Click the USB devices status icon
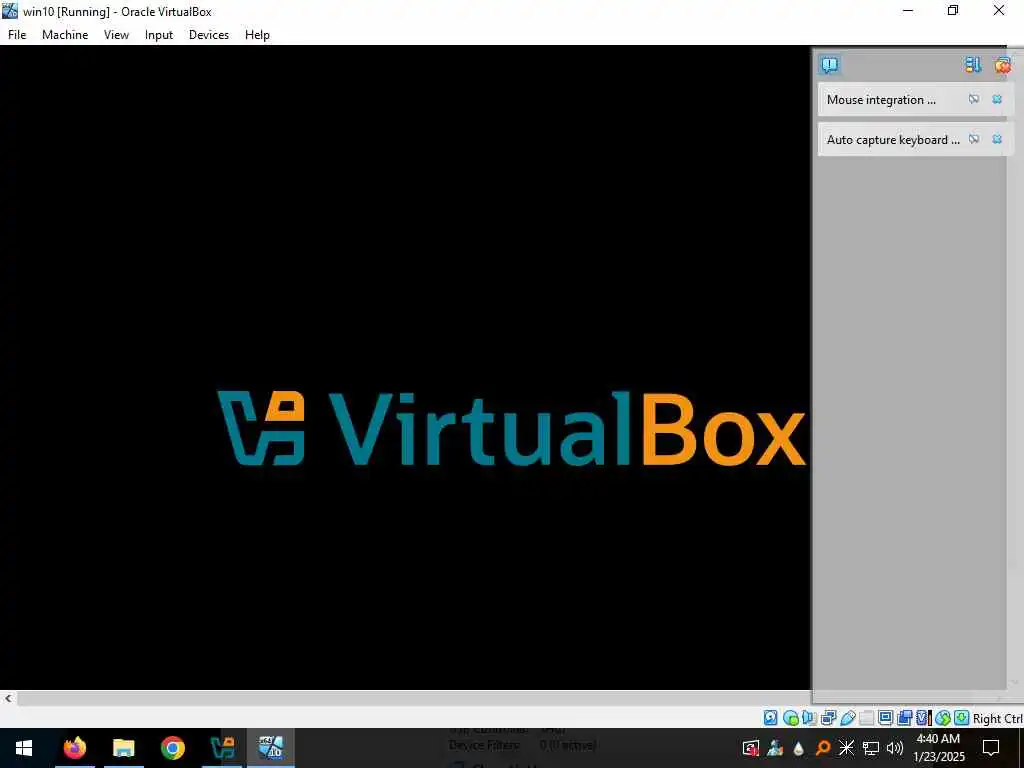 pos(848,718)
